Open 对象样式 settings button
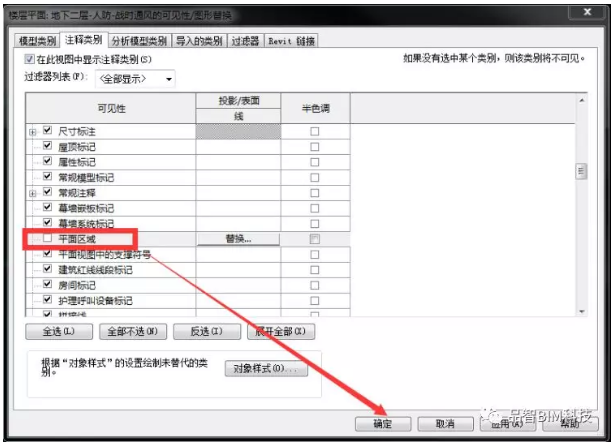Viewport: 616px width, 448px height. (x=265, y=369)
